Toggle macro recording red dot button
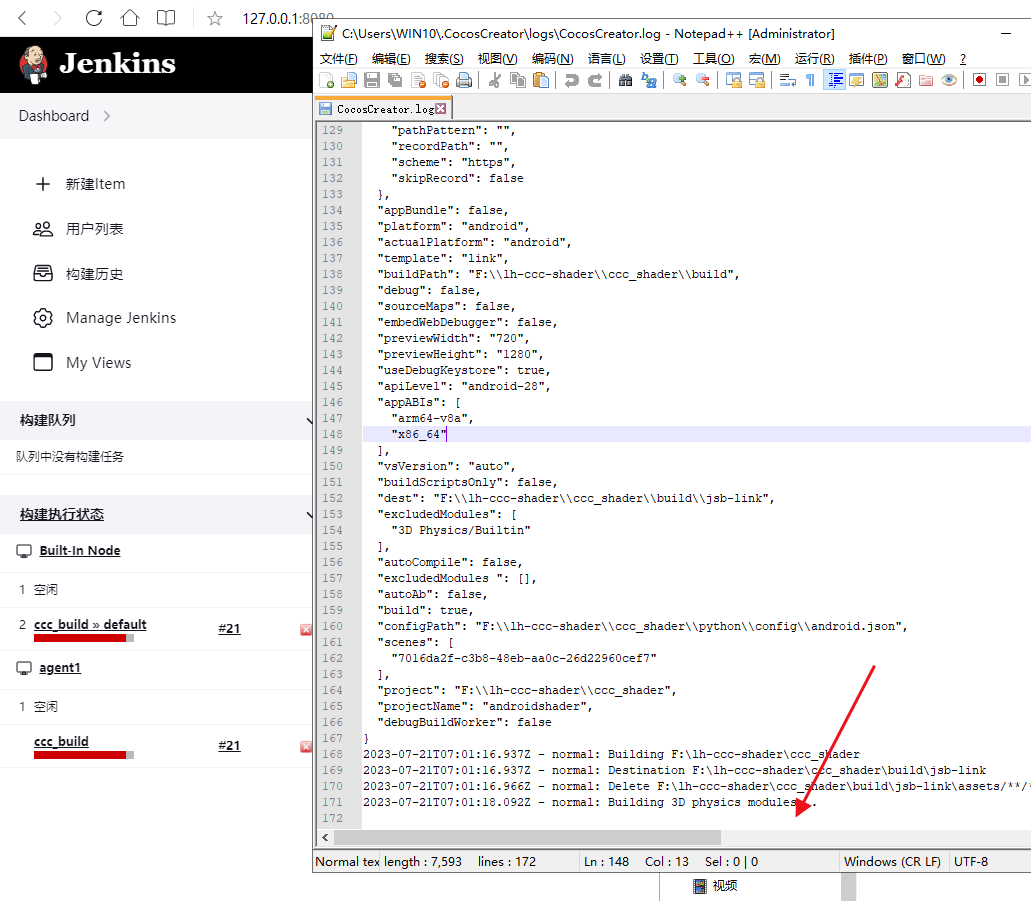 click(979, 80)
